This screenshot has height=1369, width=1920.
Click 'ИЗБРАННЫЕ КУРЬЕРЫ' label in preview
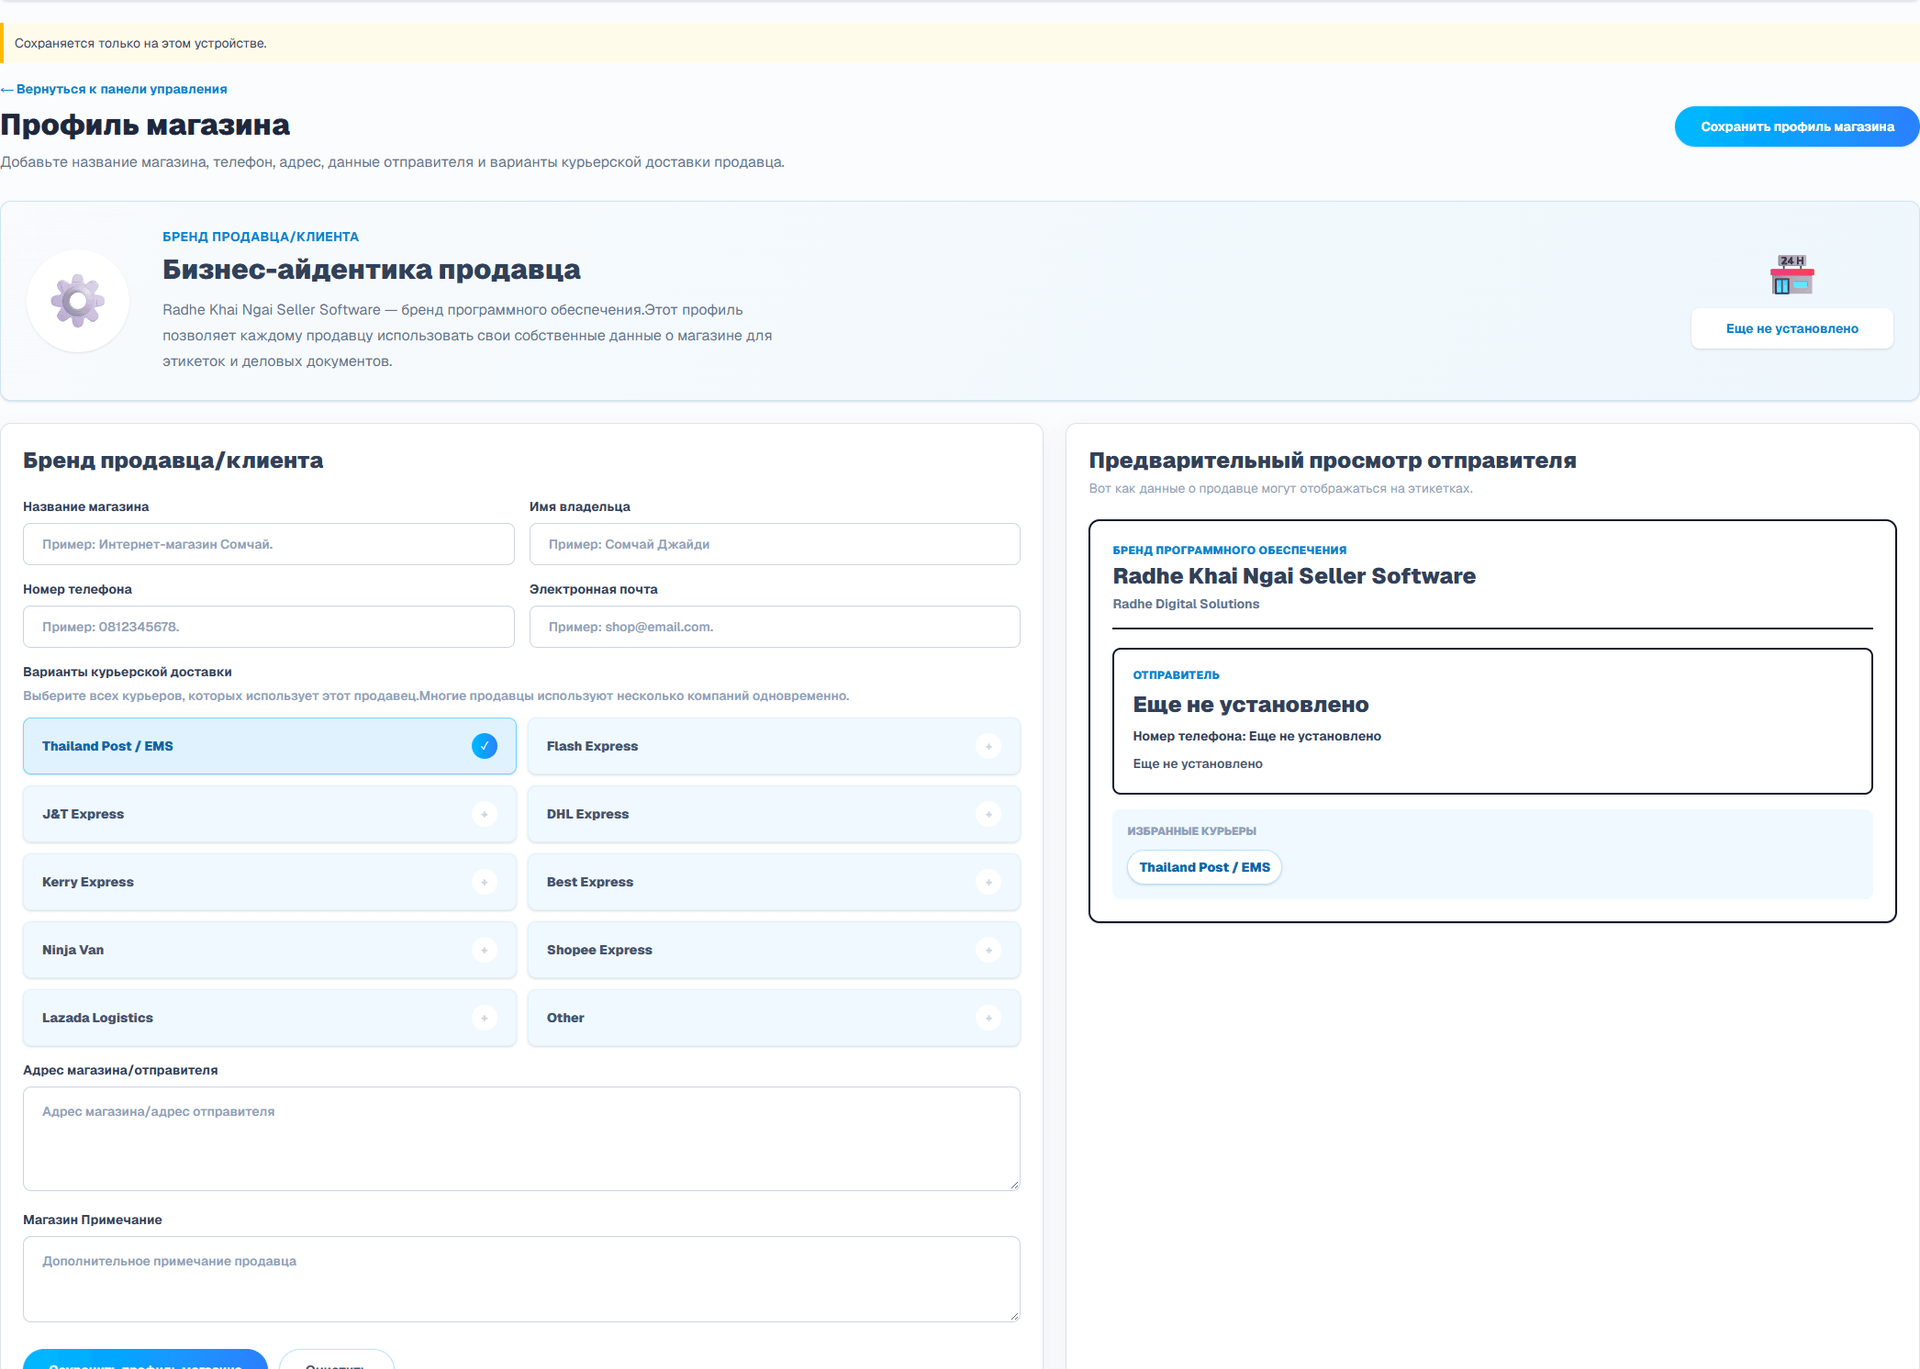coord(1192,831)
